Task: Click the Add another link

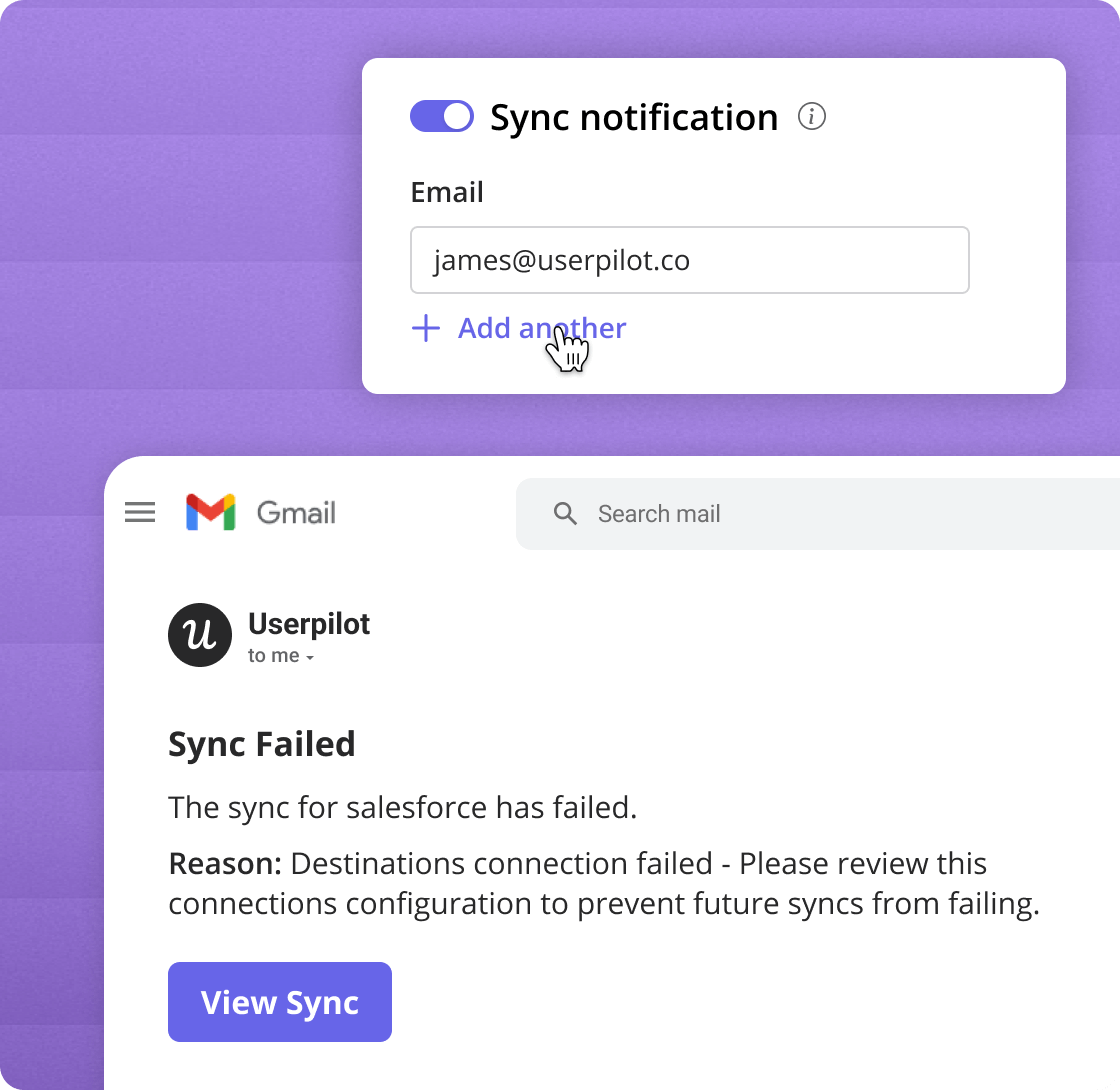Action: click(542, 328)
